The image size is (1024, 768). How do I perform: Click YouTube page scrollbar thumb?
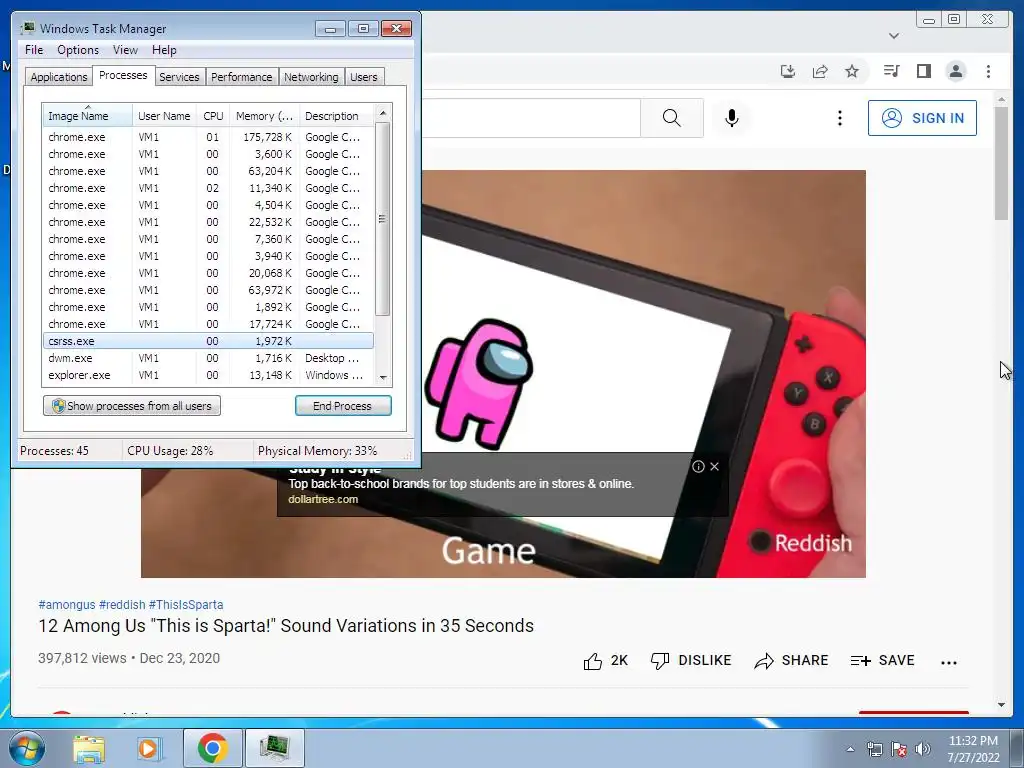1001,163
